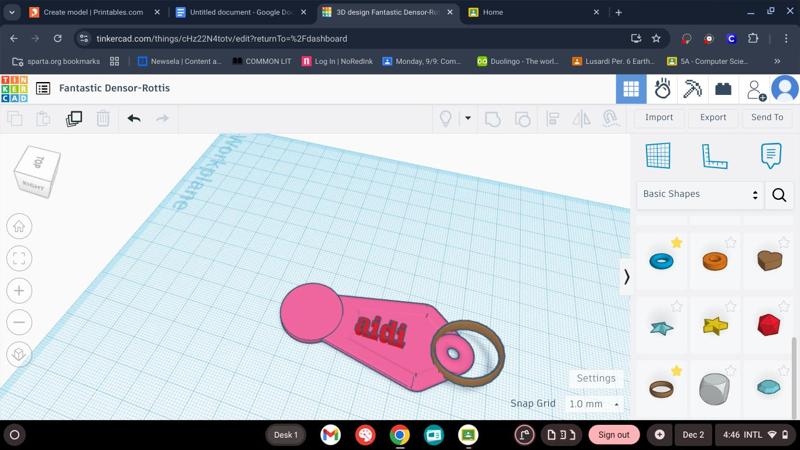The image size is (800, 450).
Task: Pick the brown ring shape
Action: tap(661, 389)
